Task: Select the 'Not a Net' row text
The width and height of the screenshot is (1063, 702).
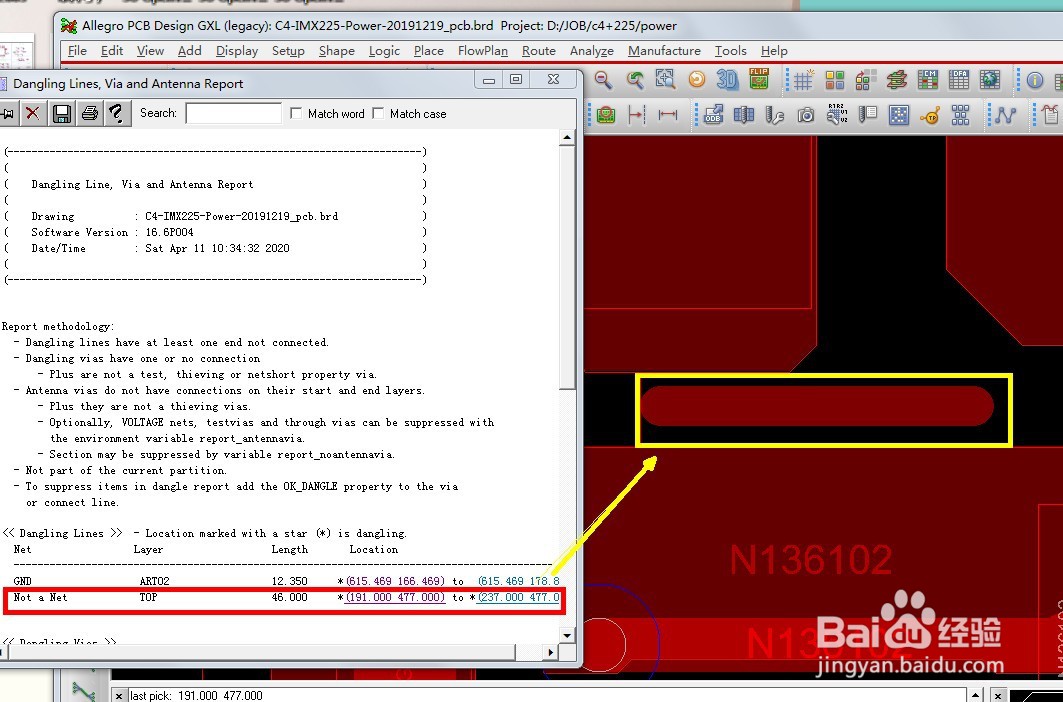Action: coord(41,598)
